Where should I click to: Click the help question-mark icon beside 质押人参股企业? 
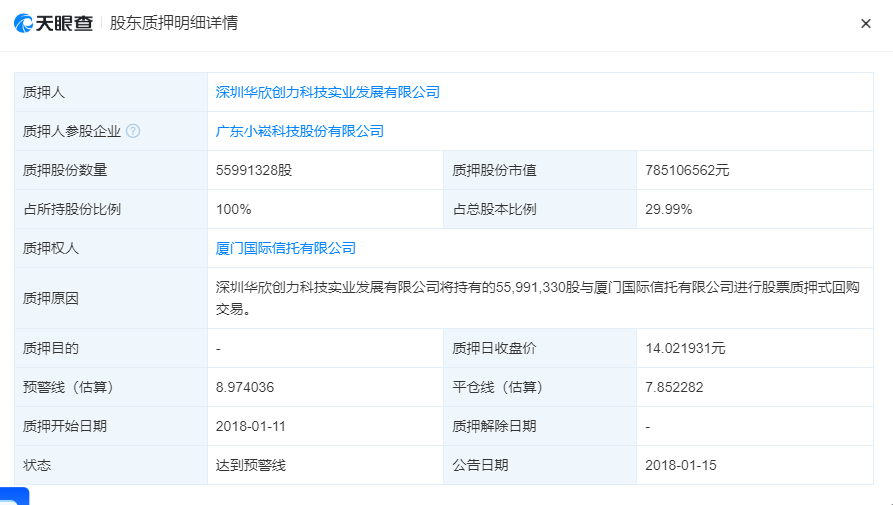tap(133, 131)
